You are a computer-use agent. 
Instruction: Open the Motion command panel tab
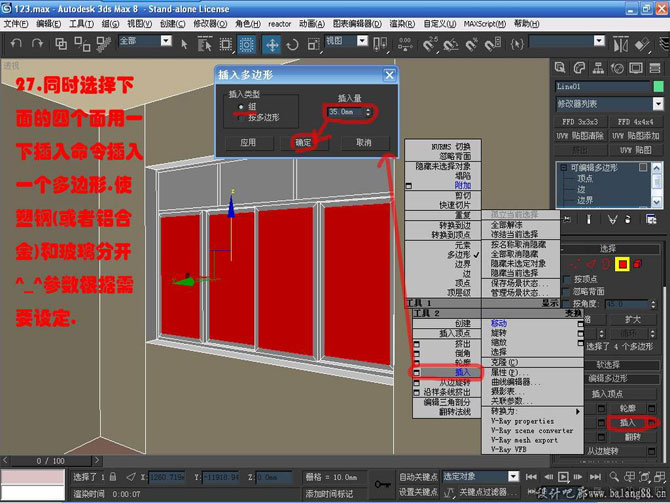coord(617,68)
